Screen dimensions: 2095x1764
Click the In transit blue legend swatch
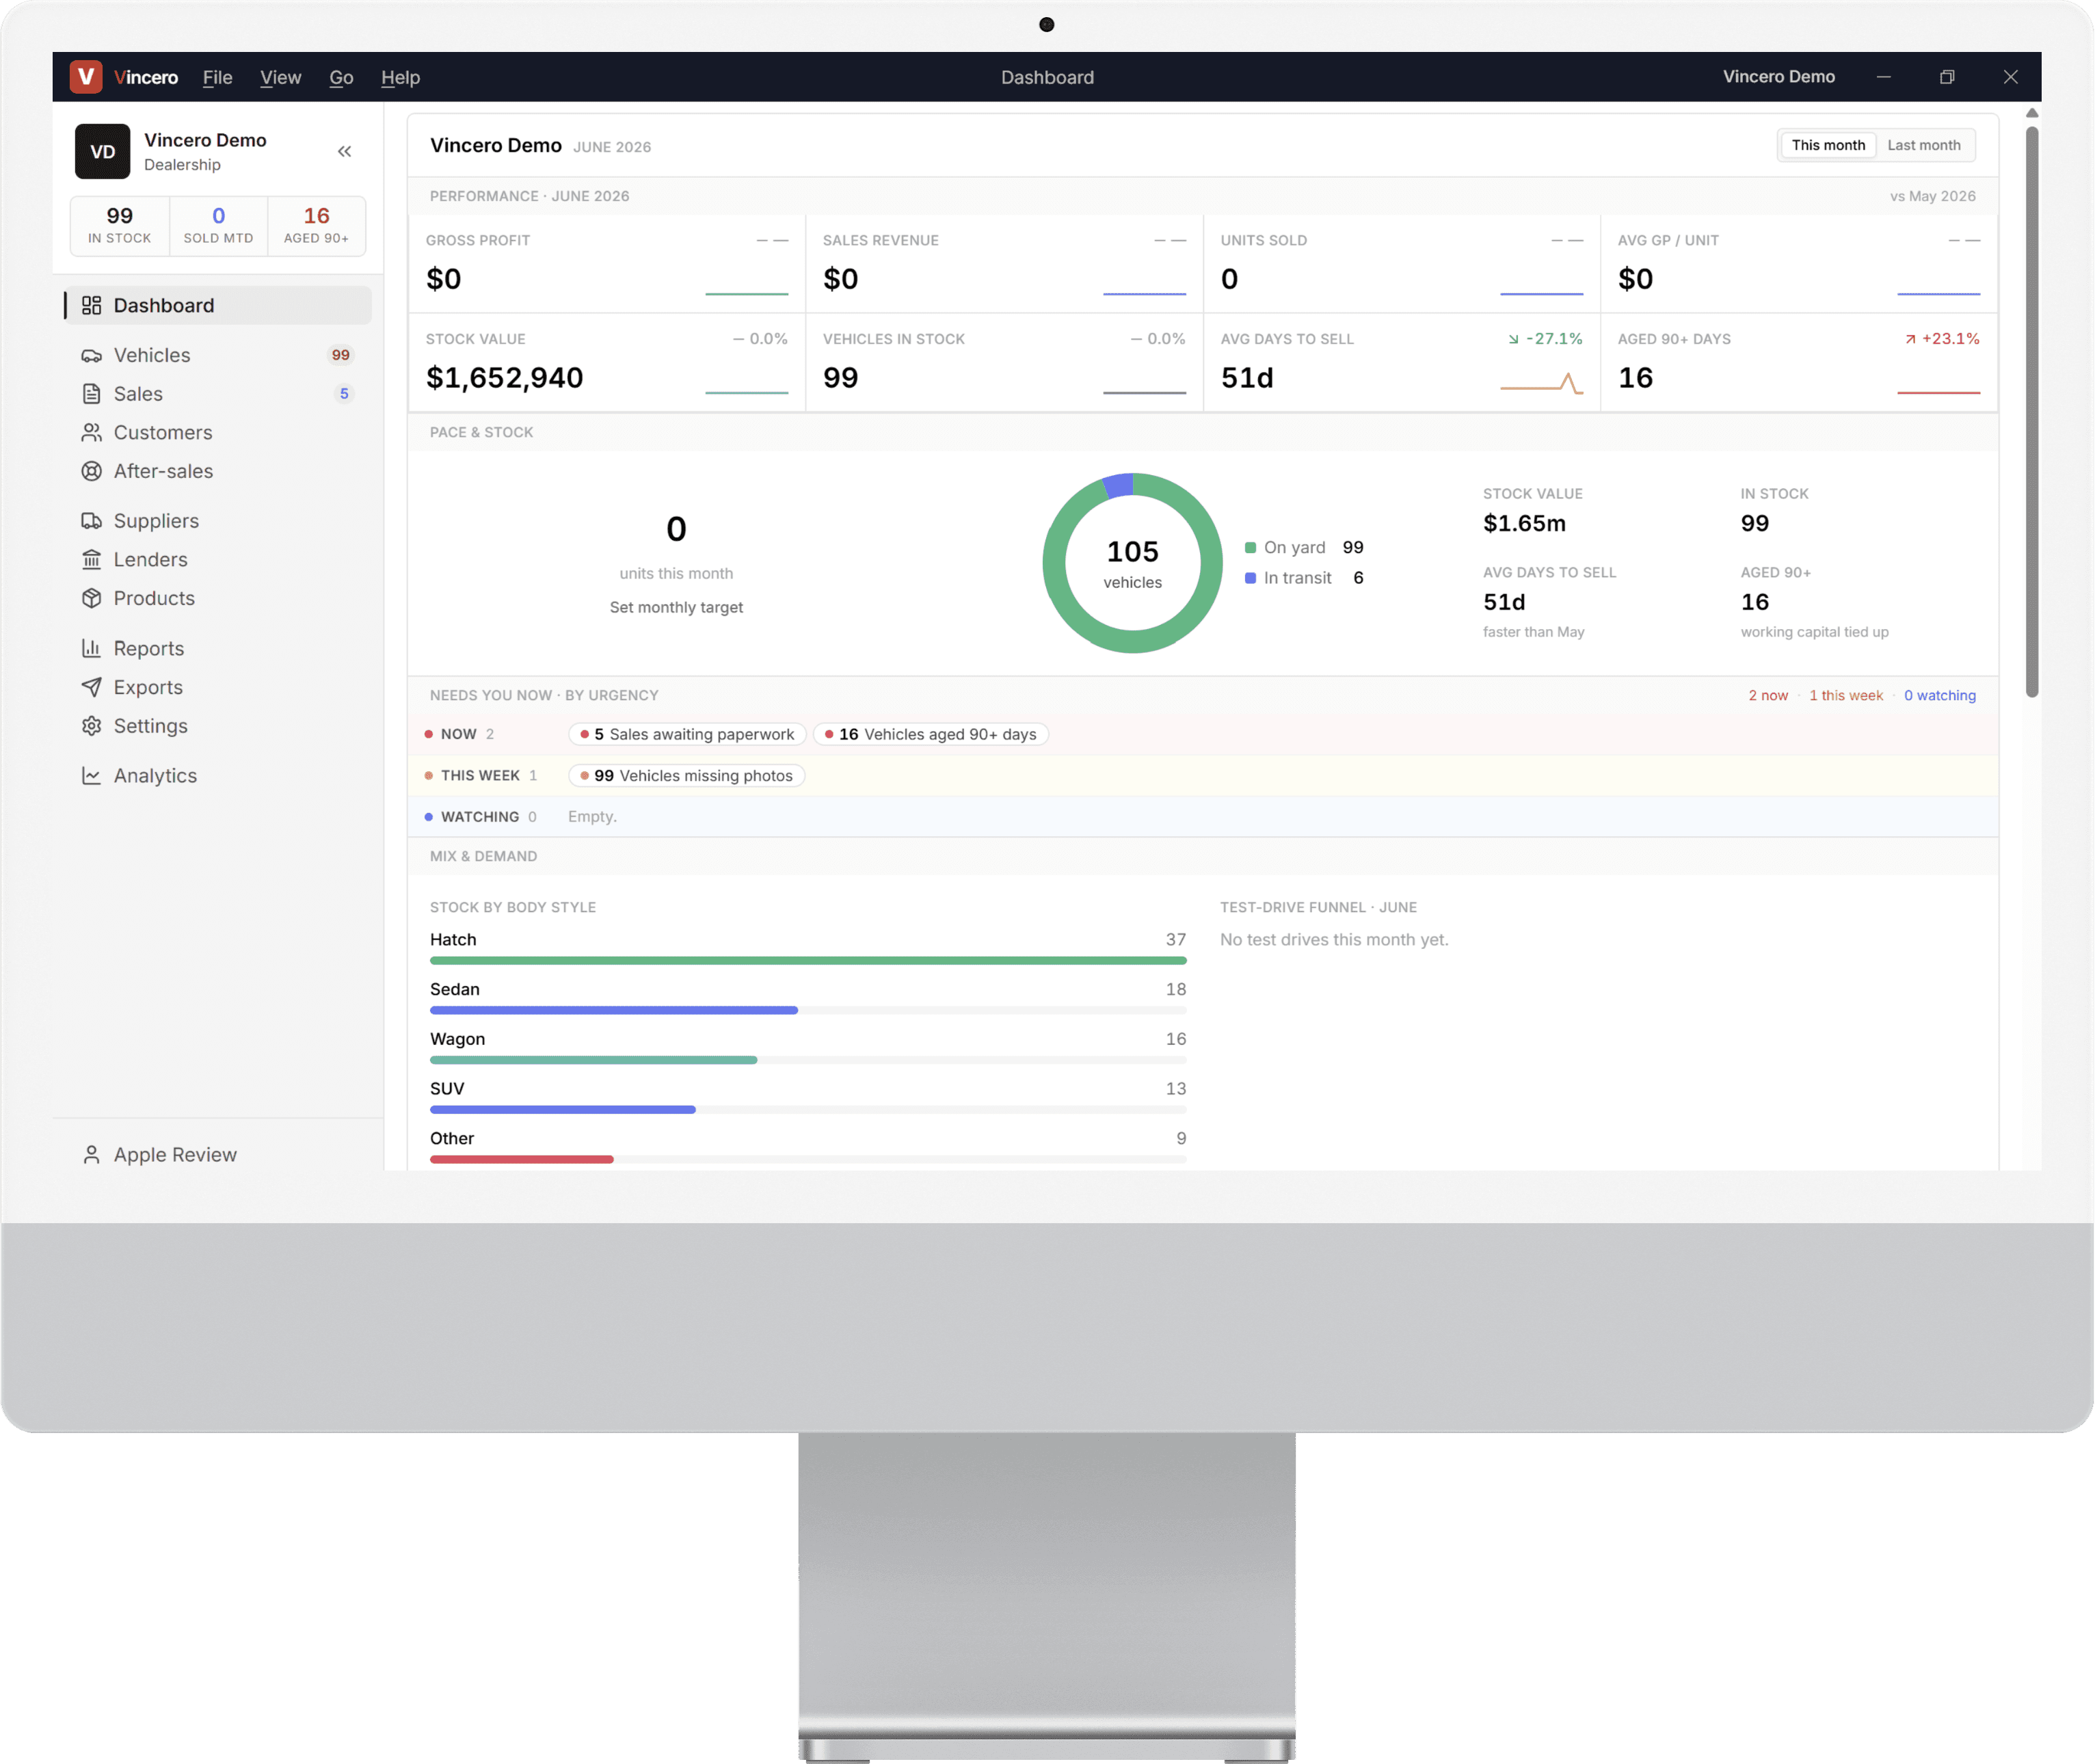1250,578
